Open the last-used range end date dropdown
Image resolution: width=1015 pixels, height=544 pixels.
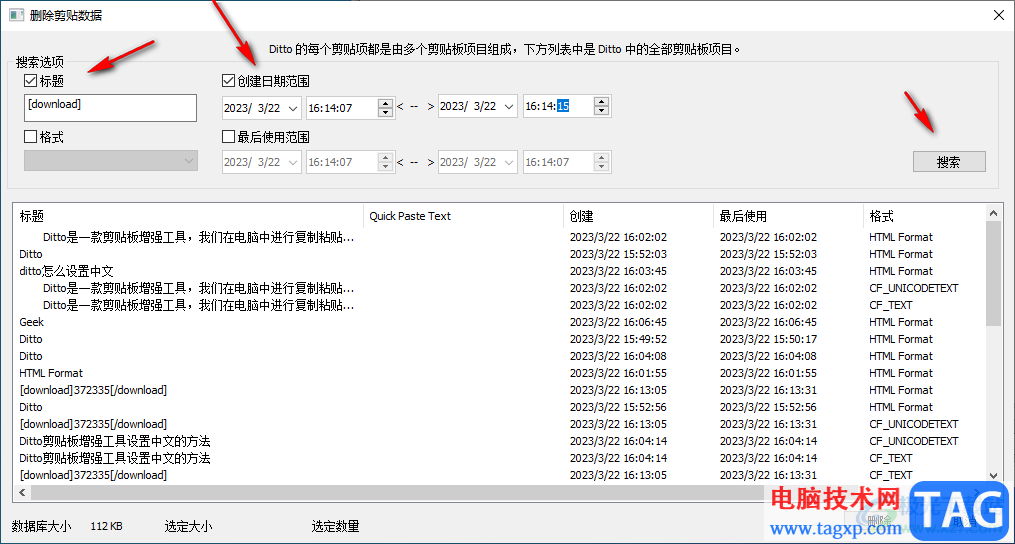tap(509, 162)
